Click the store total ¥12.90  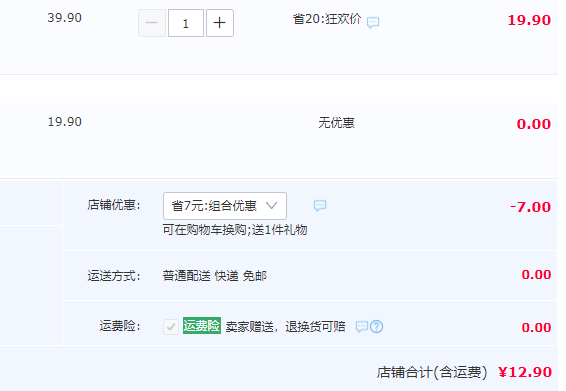coord(525,372)
